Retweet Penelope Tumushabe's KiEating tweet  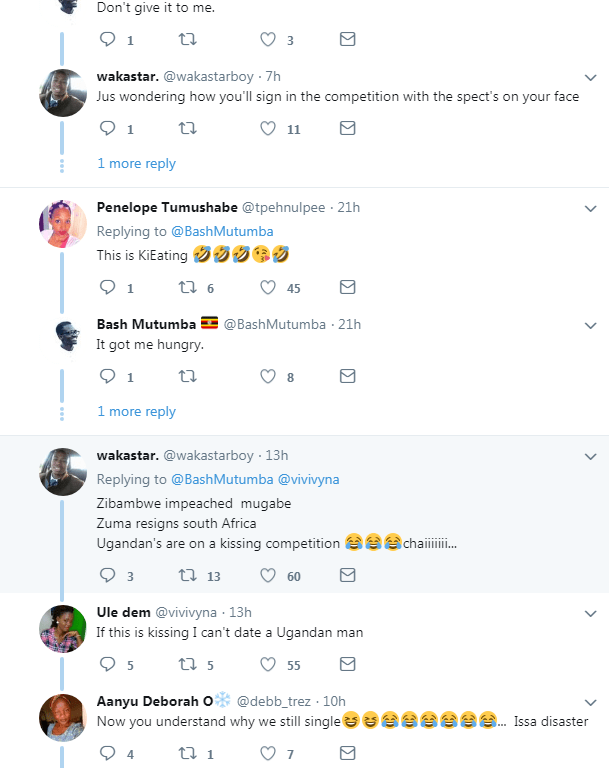click(x=186, y=288)
